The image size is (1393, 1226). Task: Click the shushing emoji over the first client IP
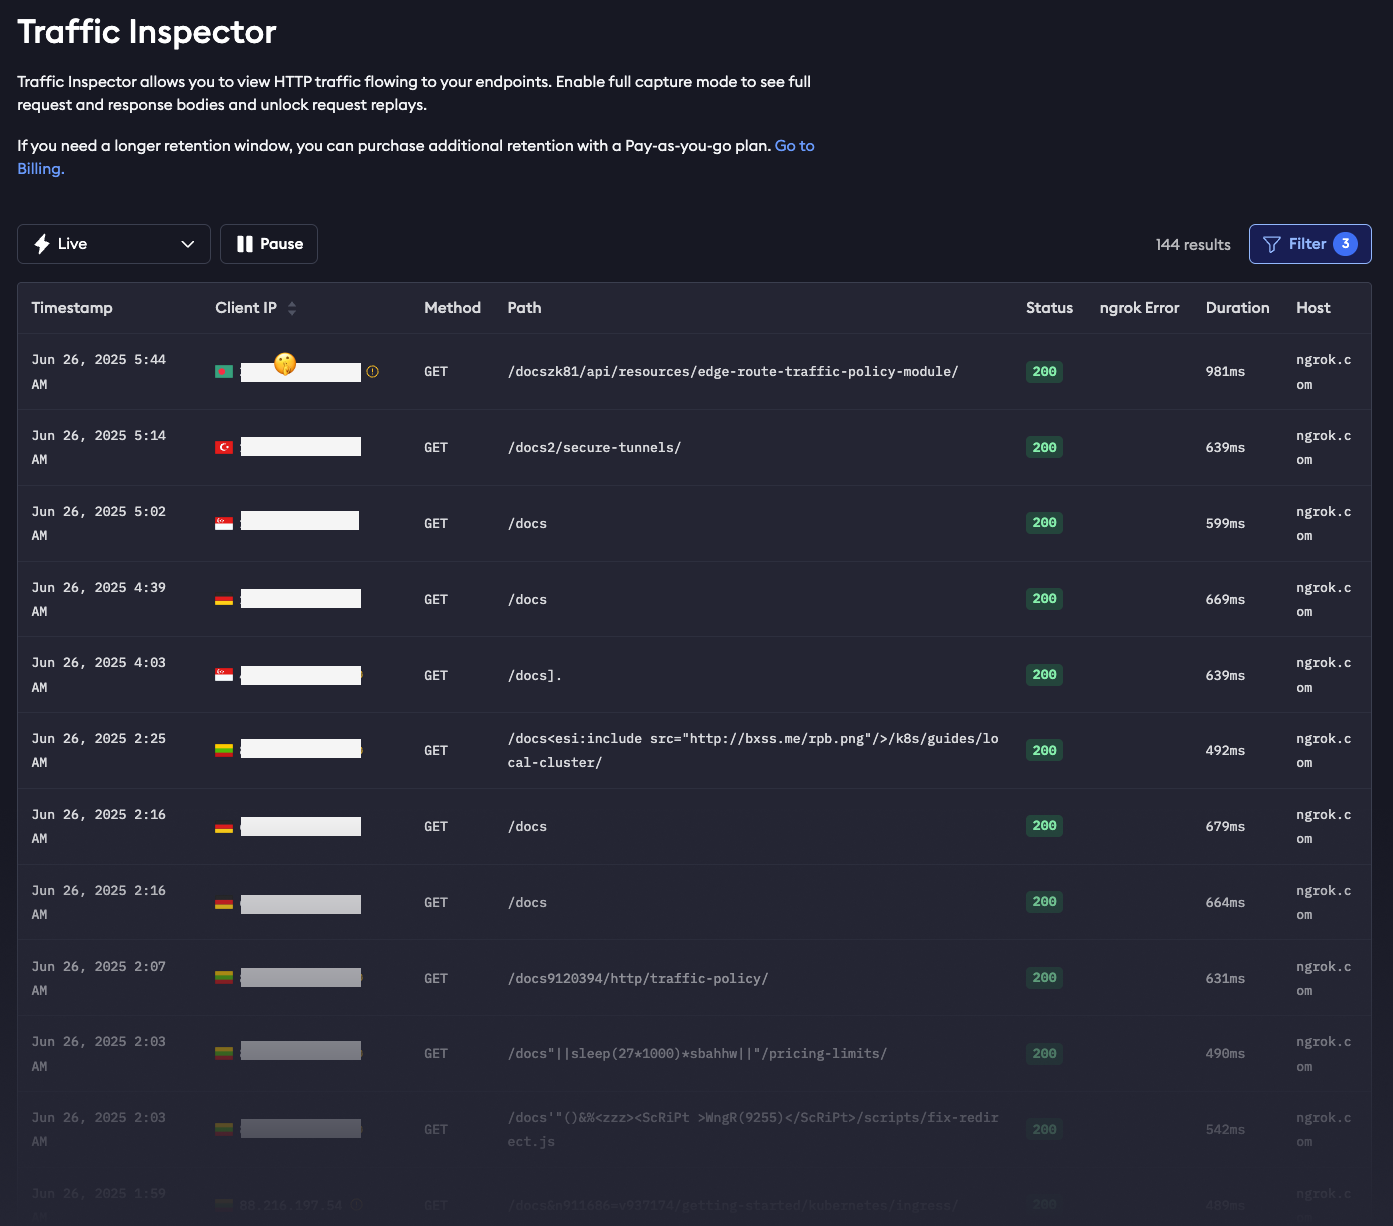[285, 364]
